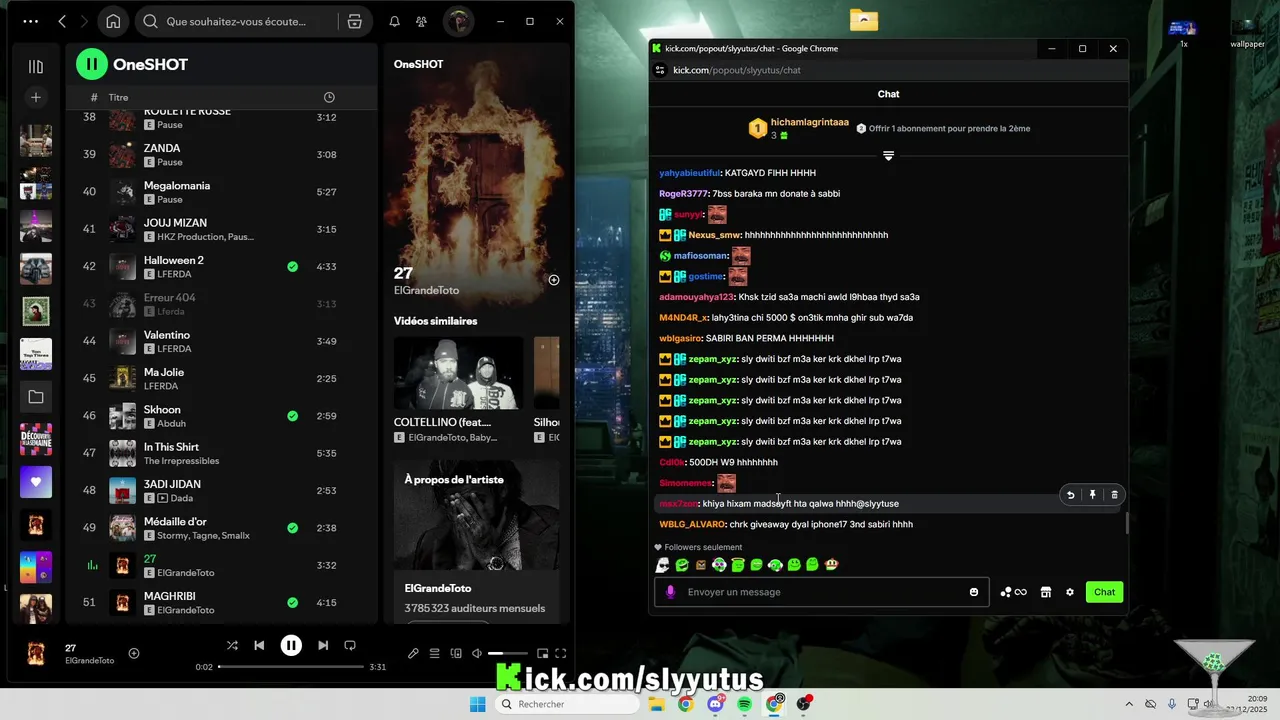Pause playback in the bottom player bar

coord(291,646)
